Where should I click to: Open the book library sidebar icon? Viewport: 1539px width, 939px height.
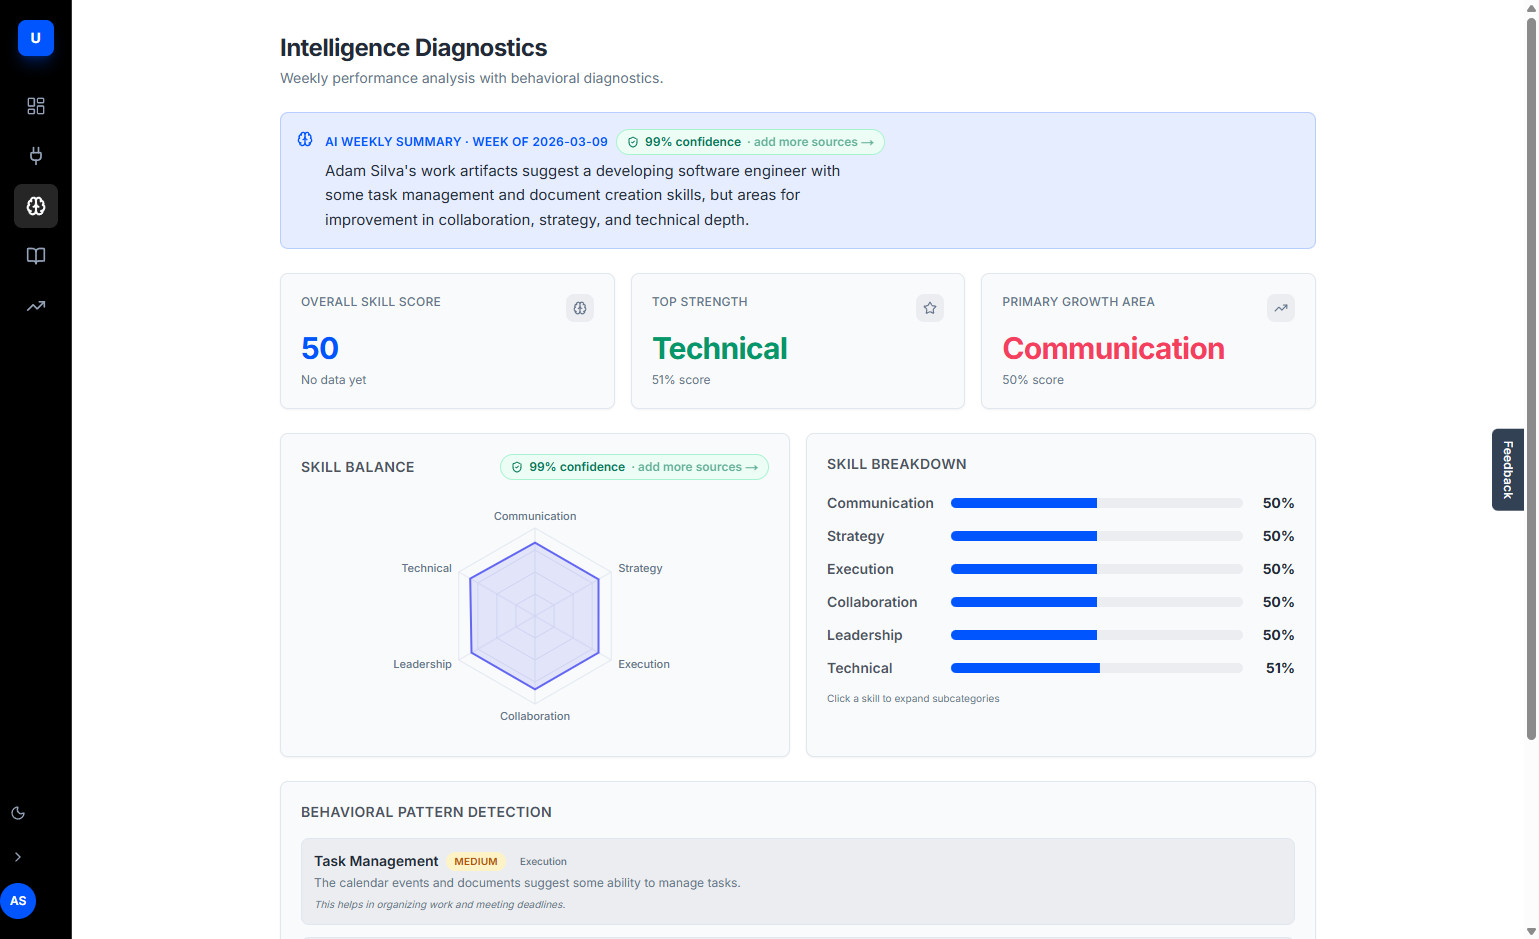[x=36, y=256]
